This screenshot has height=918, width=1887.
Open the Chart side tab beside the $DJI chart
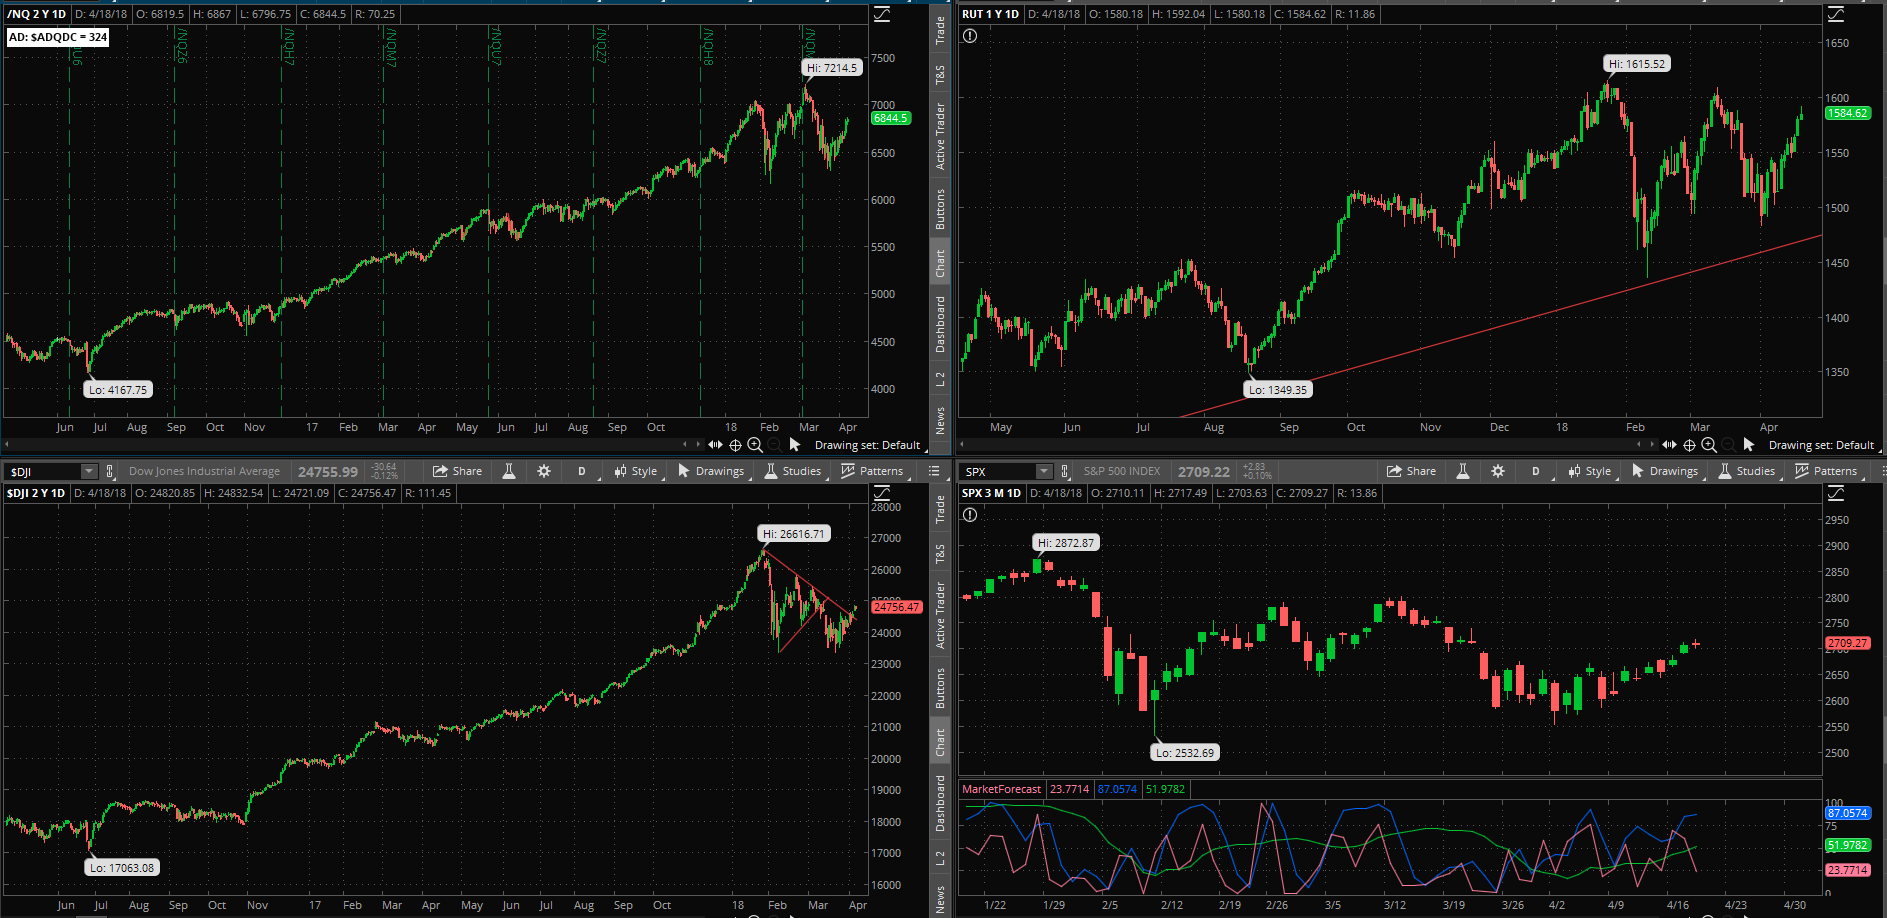point(940,741)
